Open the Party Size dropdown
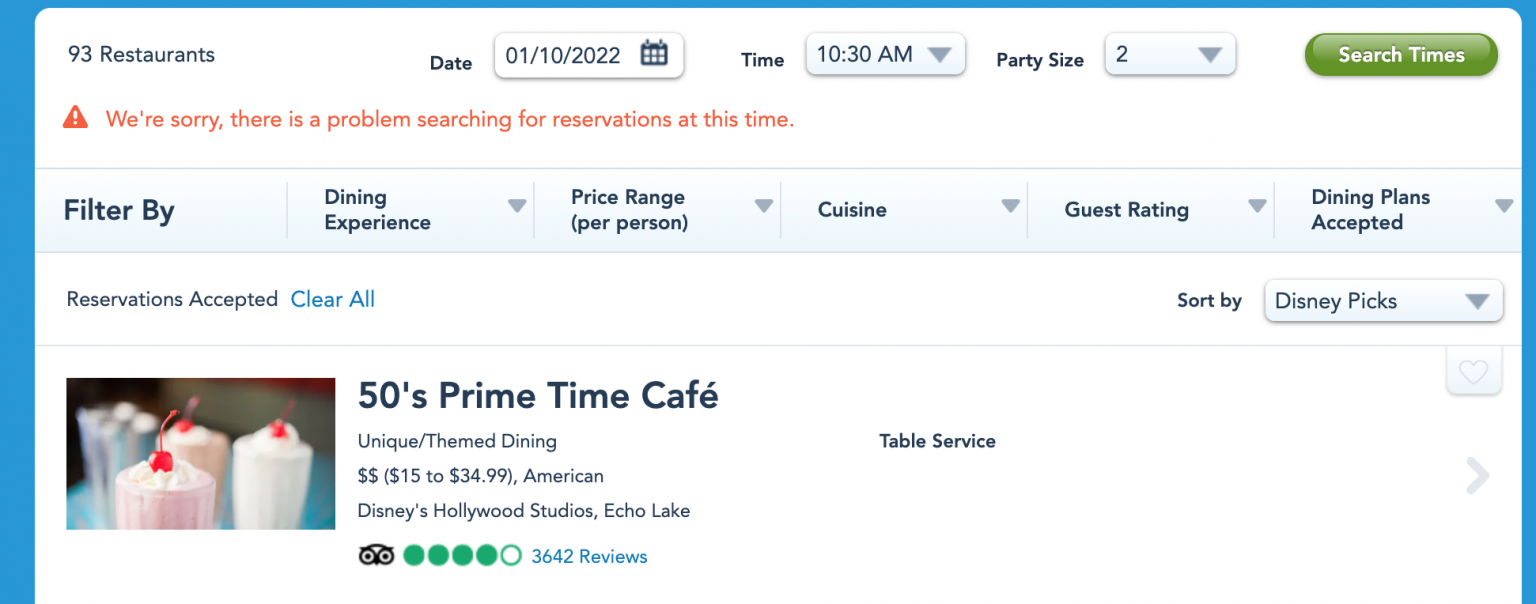Screen dimensions: 1536x604 1170,55
